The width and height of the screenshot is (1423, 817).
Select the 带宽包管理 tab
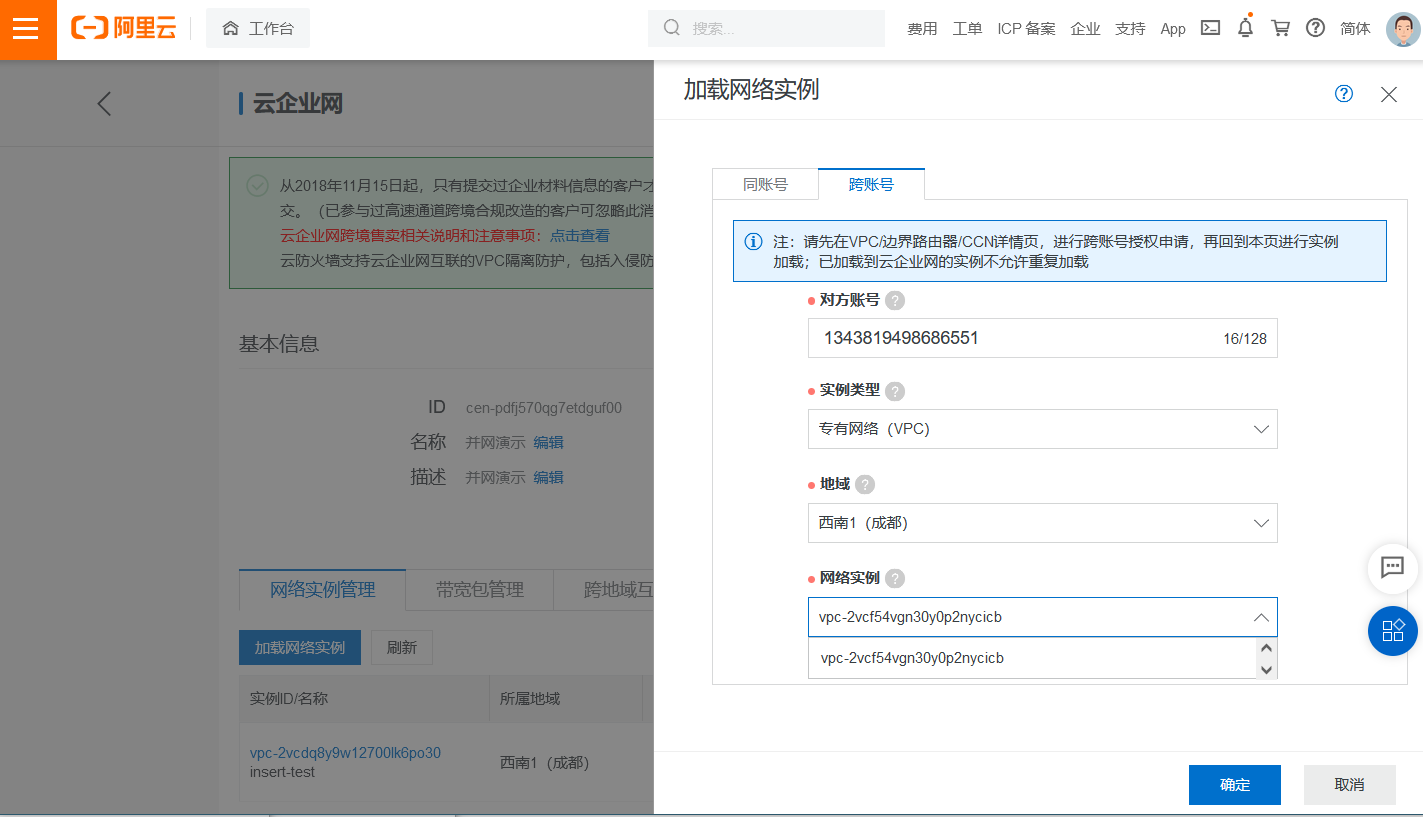(x=479, y=590)
